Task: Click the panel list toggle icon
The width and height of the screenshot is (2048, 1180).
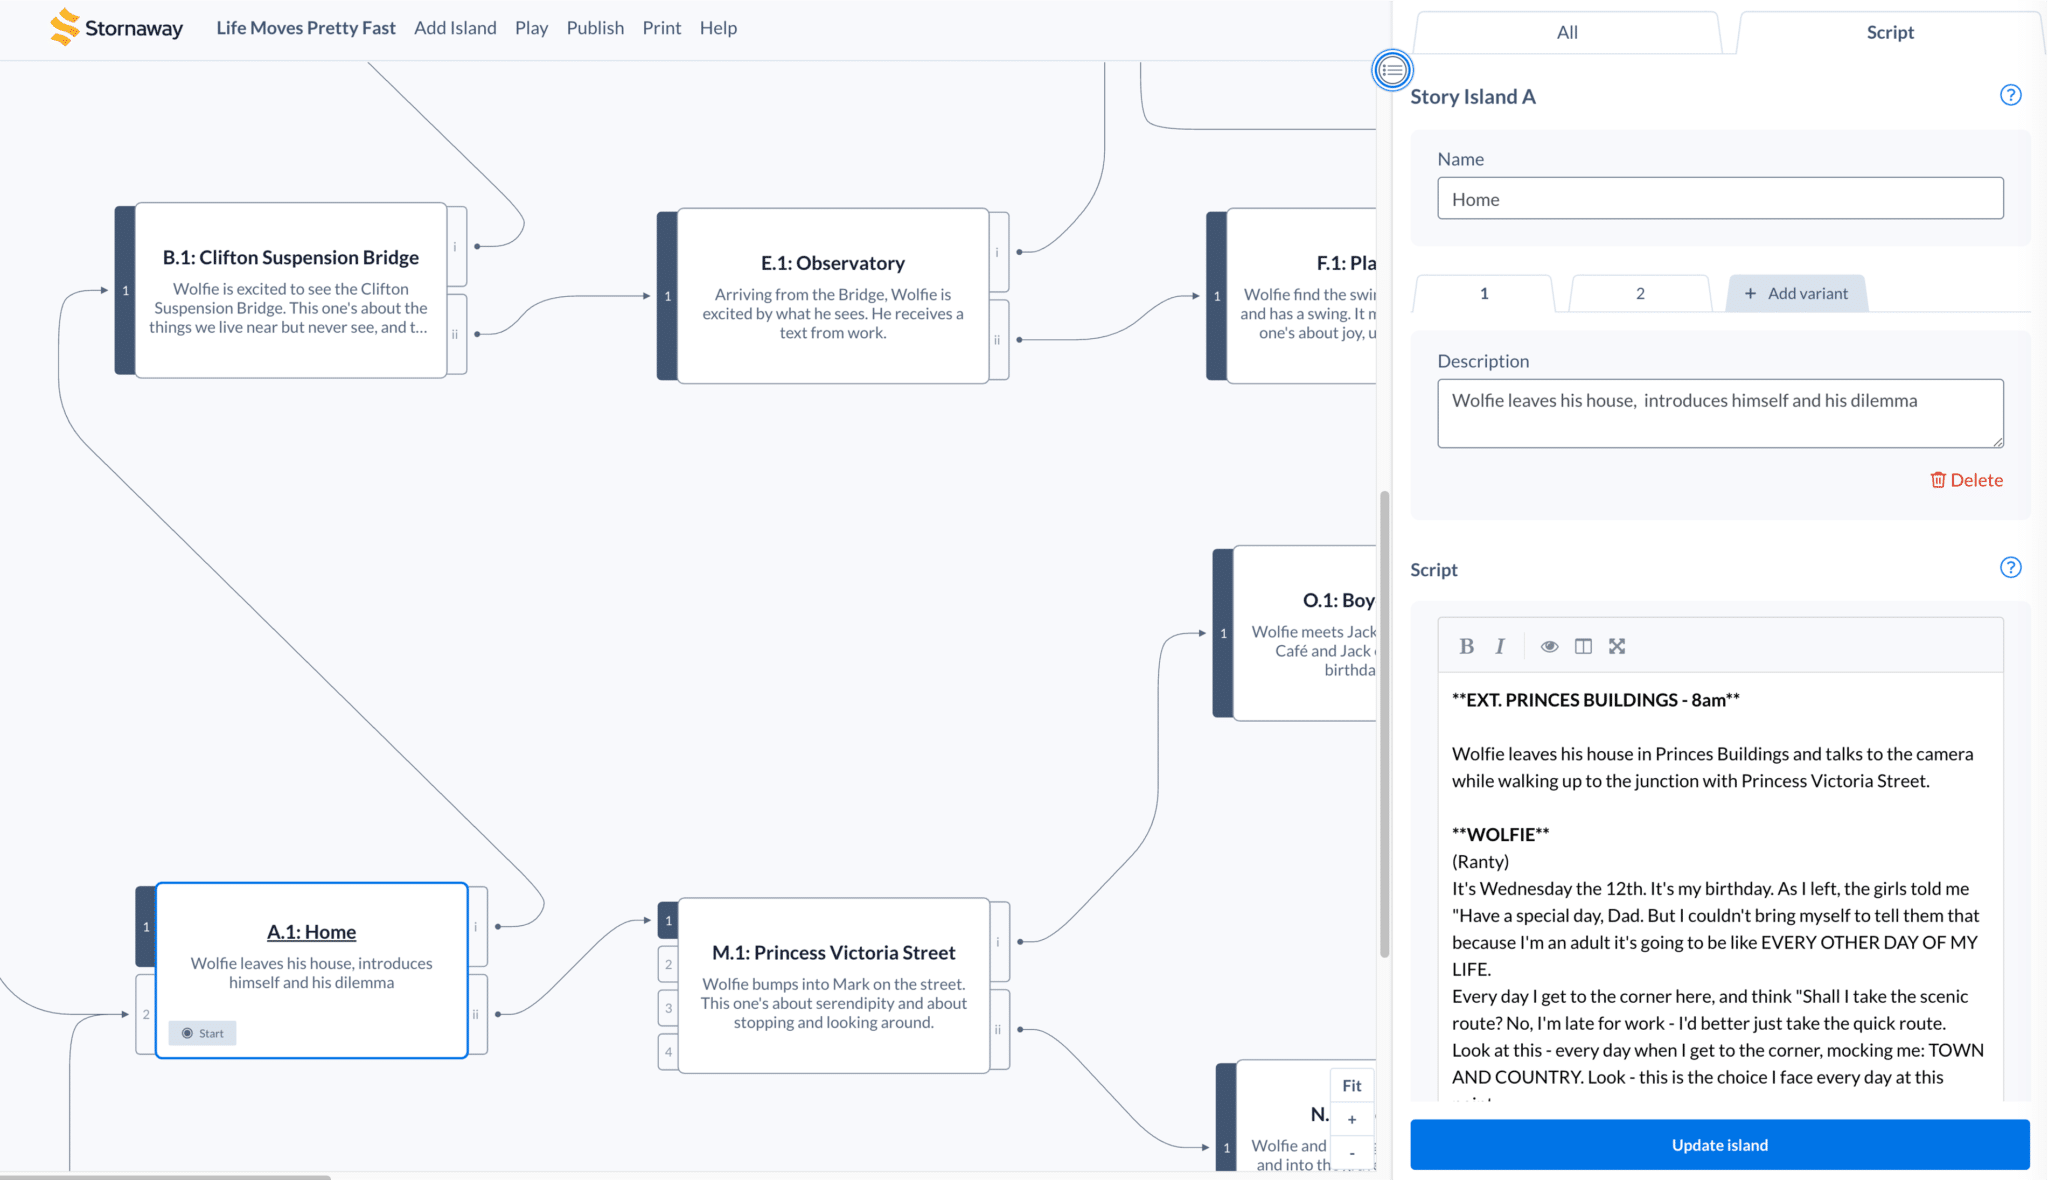Action: point(1392,70)
